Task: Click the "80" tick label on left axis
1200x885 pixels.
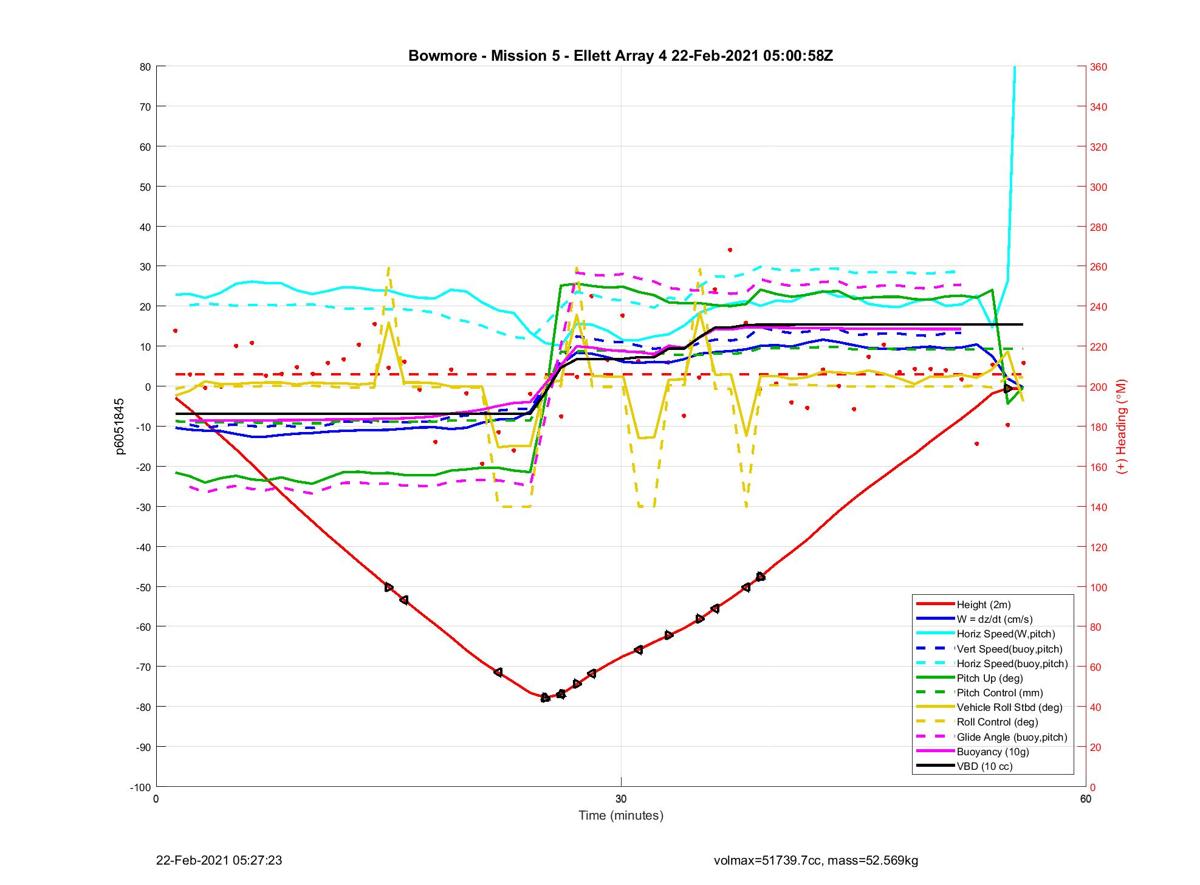Action: point(144,67)
